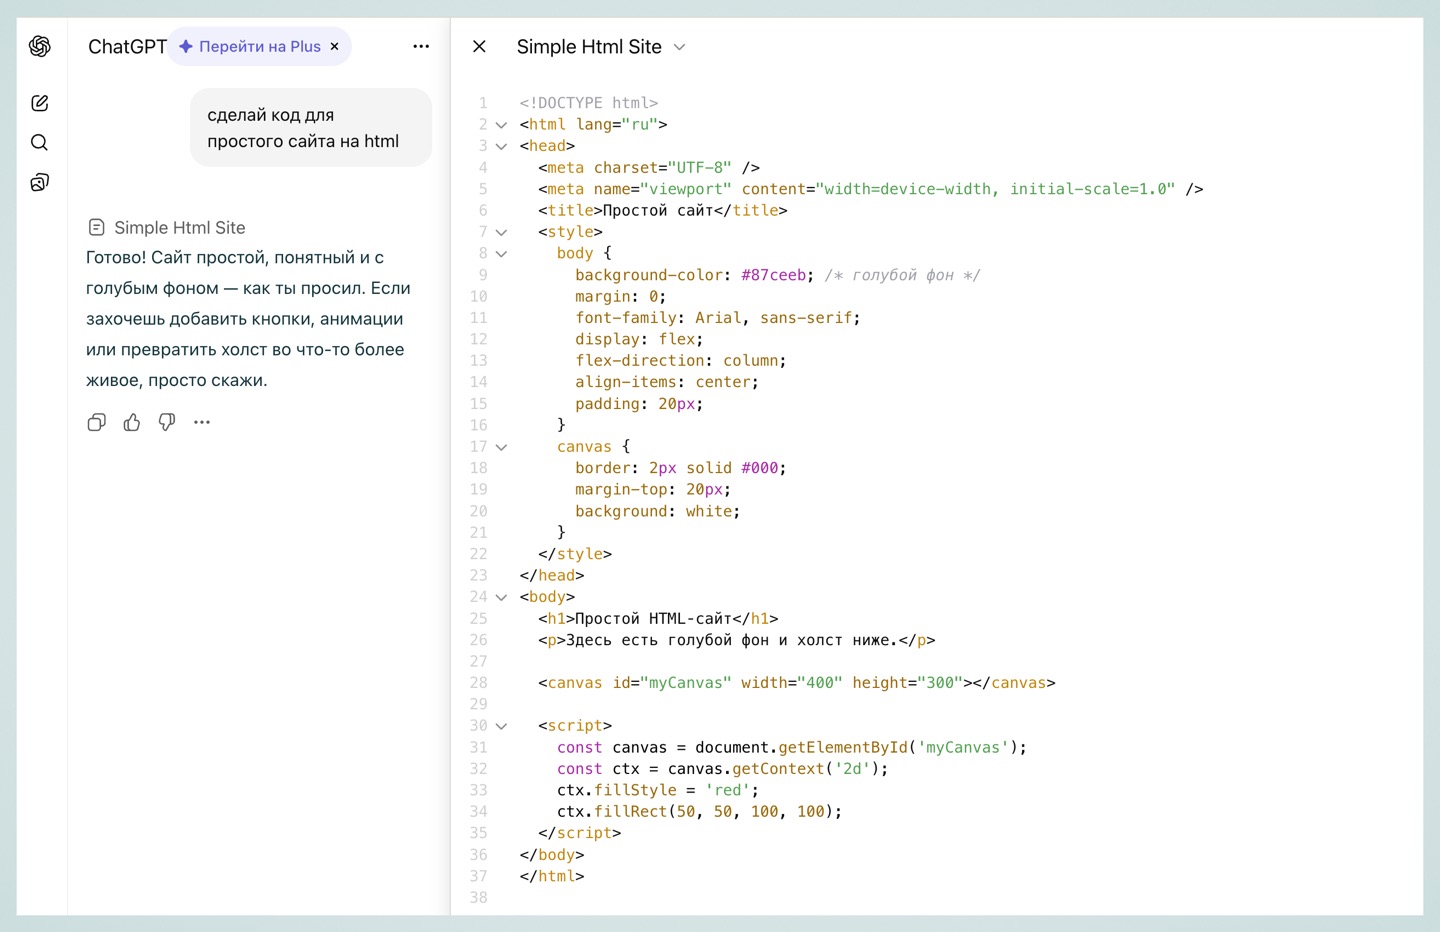Open the Simple Html Site document link in chat
Screen dimensions: 1440x932
168,227
